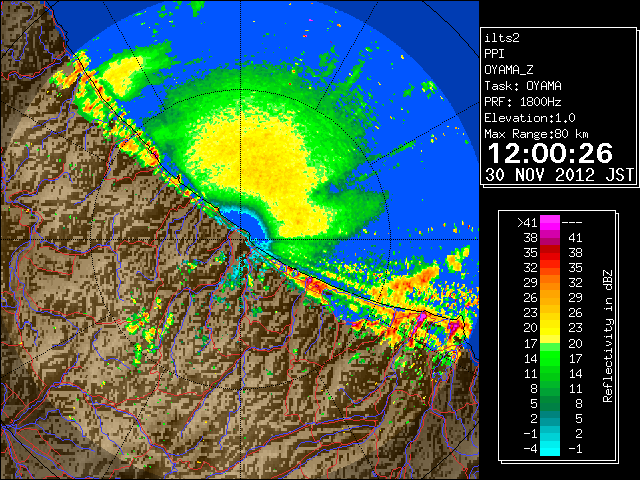Pick the yellow 20–23 dBZ color band
The height and width of the screenshot is (480, 640).
(x=550, y=328)
